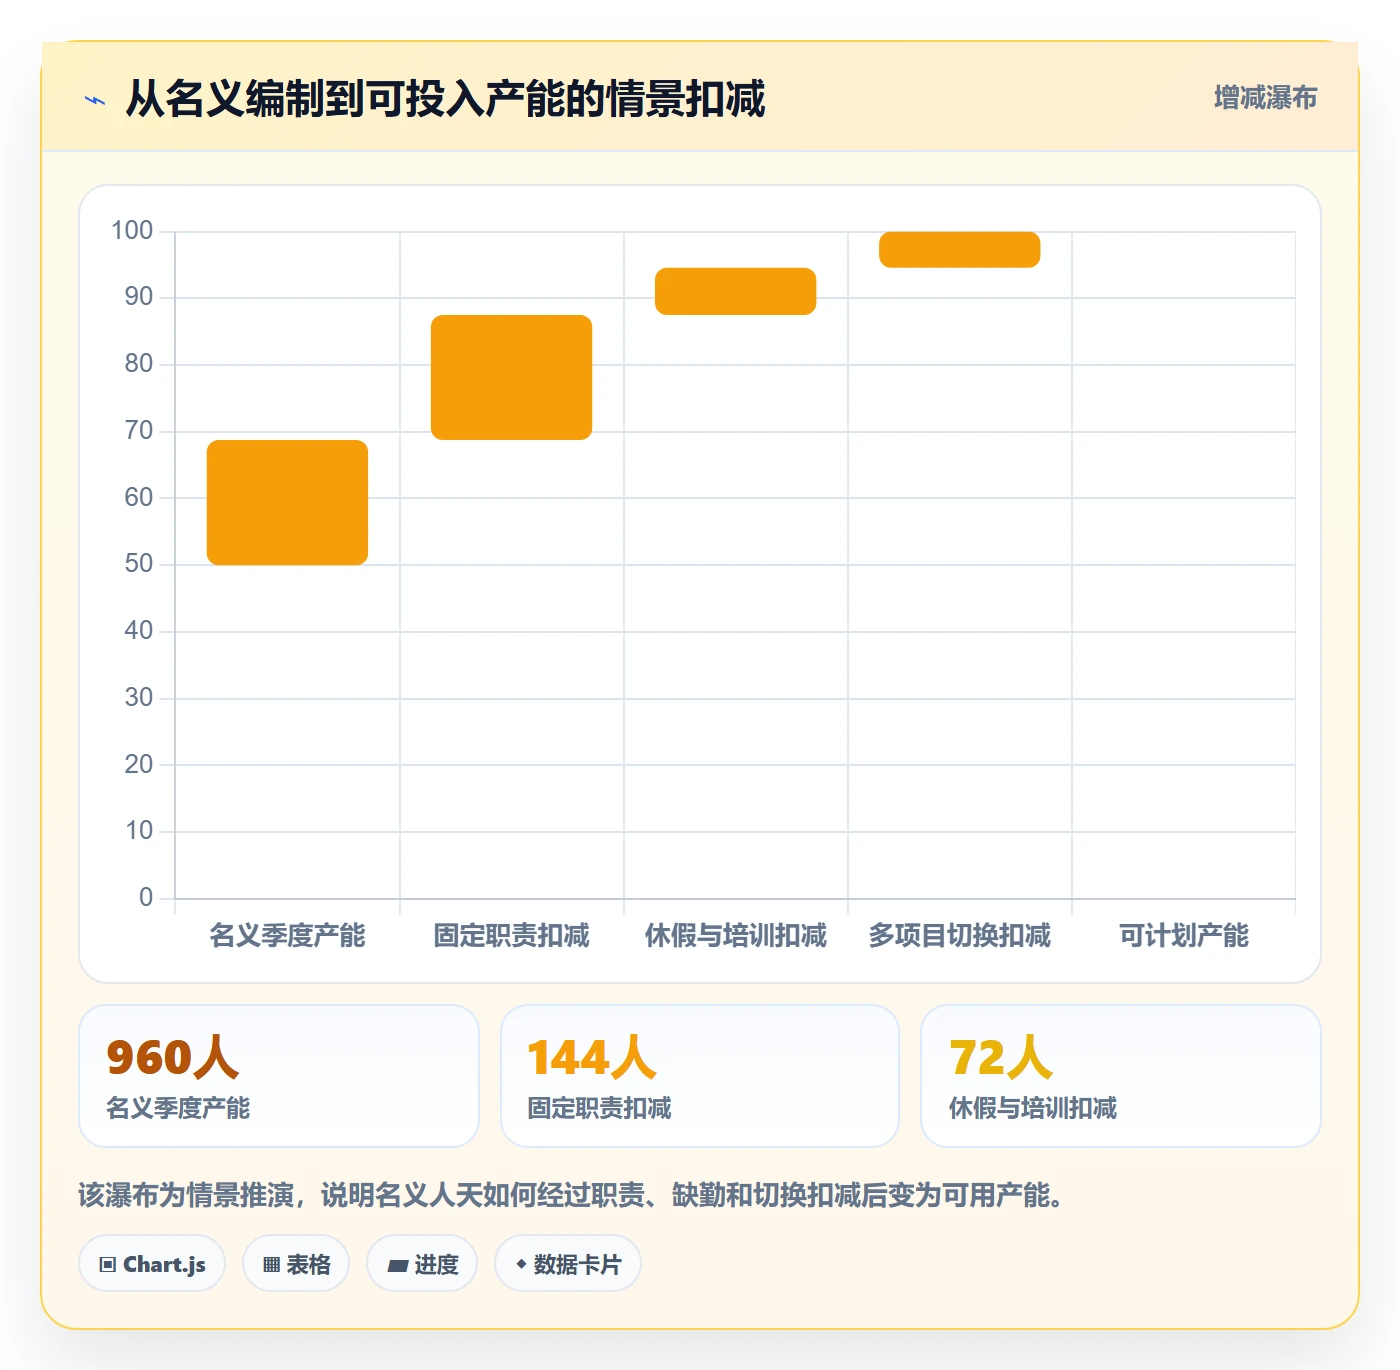
Task: Click the 60 tick on the y-axis
Action: click(x=139, y=498)
